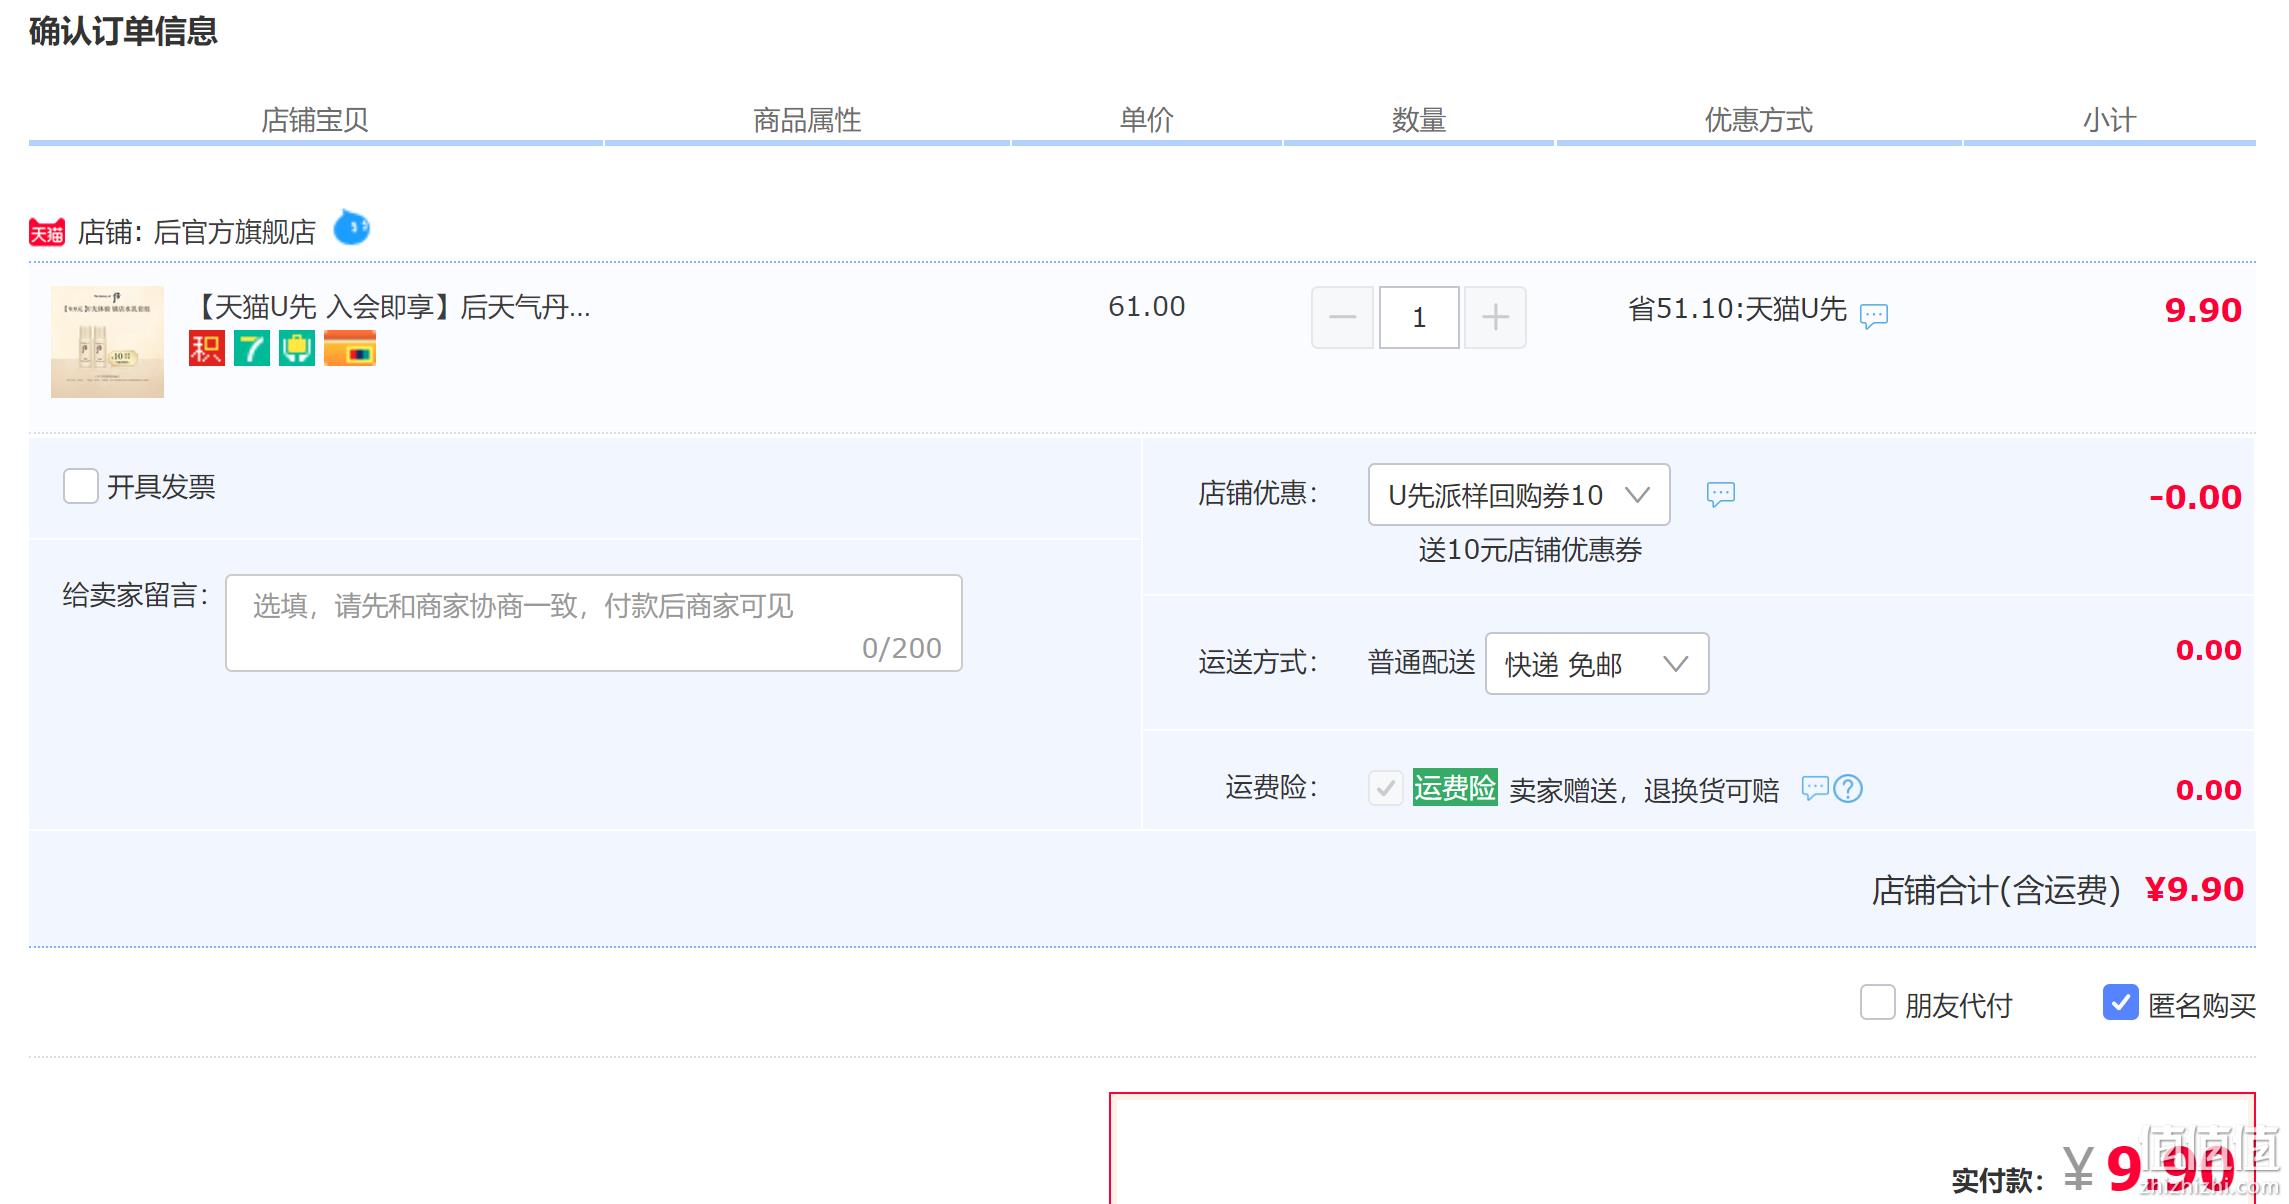Click the 给卖家留言 message text box

594,623
